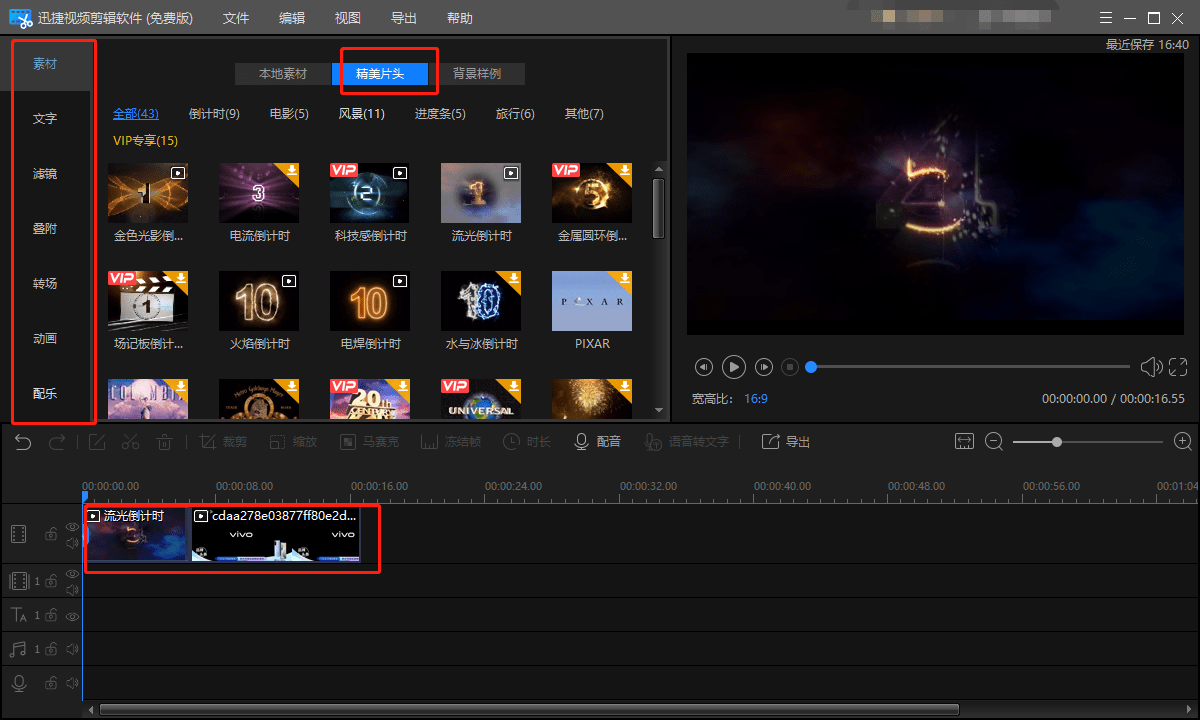Screen dimensions: 1200x720
Task: Open the 文件 menu
Action: coord(236,18)
